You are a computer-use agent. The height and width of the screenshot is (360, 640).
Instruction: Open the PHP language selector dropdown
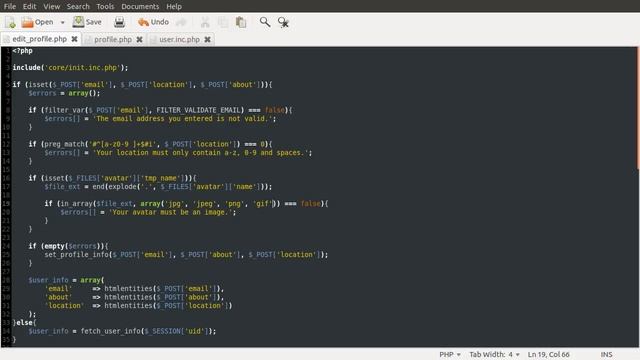pyautogui.click(x=450, y=354)
